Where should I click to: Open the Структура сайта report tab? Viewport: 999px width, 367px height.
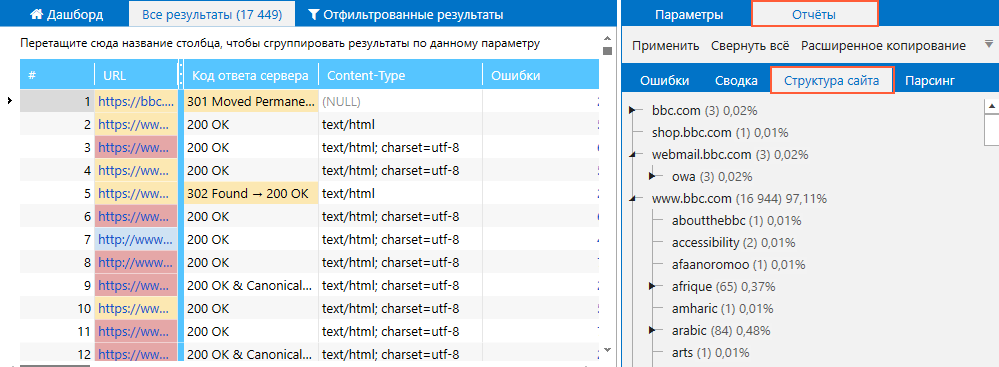pyautogui.click(x=832, y=80)
